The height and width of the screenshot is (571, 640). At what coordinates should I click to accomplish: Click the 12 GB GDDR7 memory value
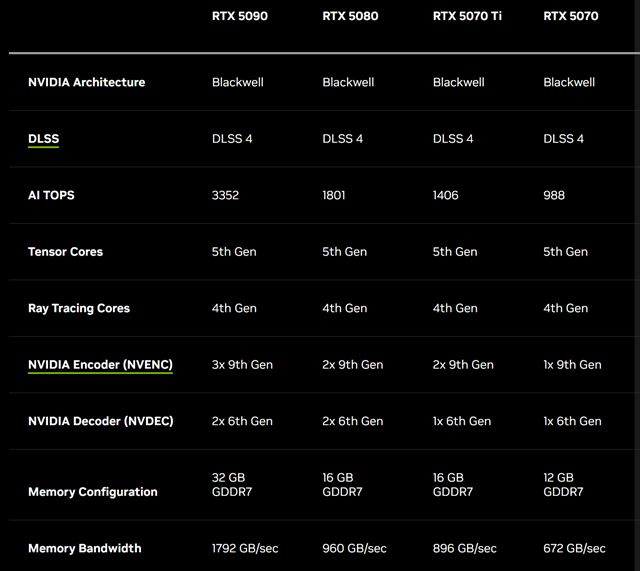[x=563, y=484]
